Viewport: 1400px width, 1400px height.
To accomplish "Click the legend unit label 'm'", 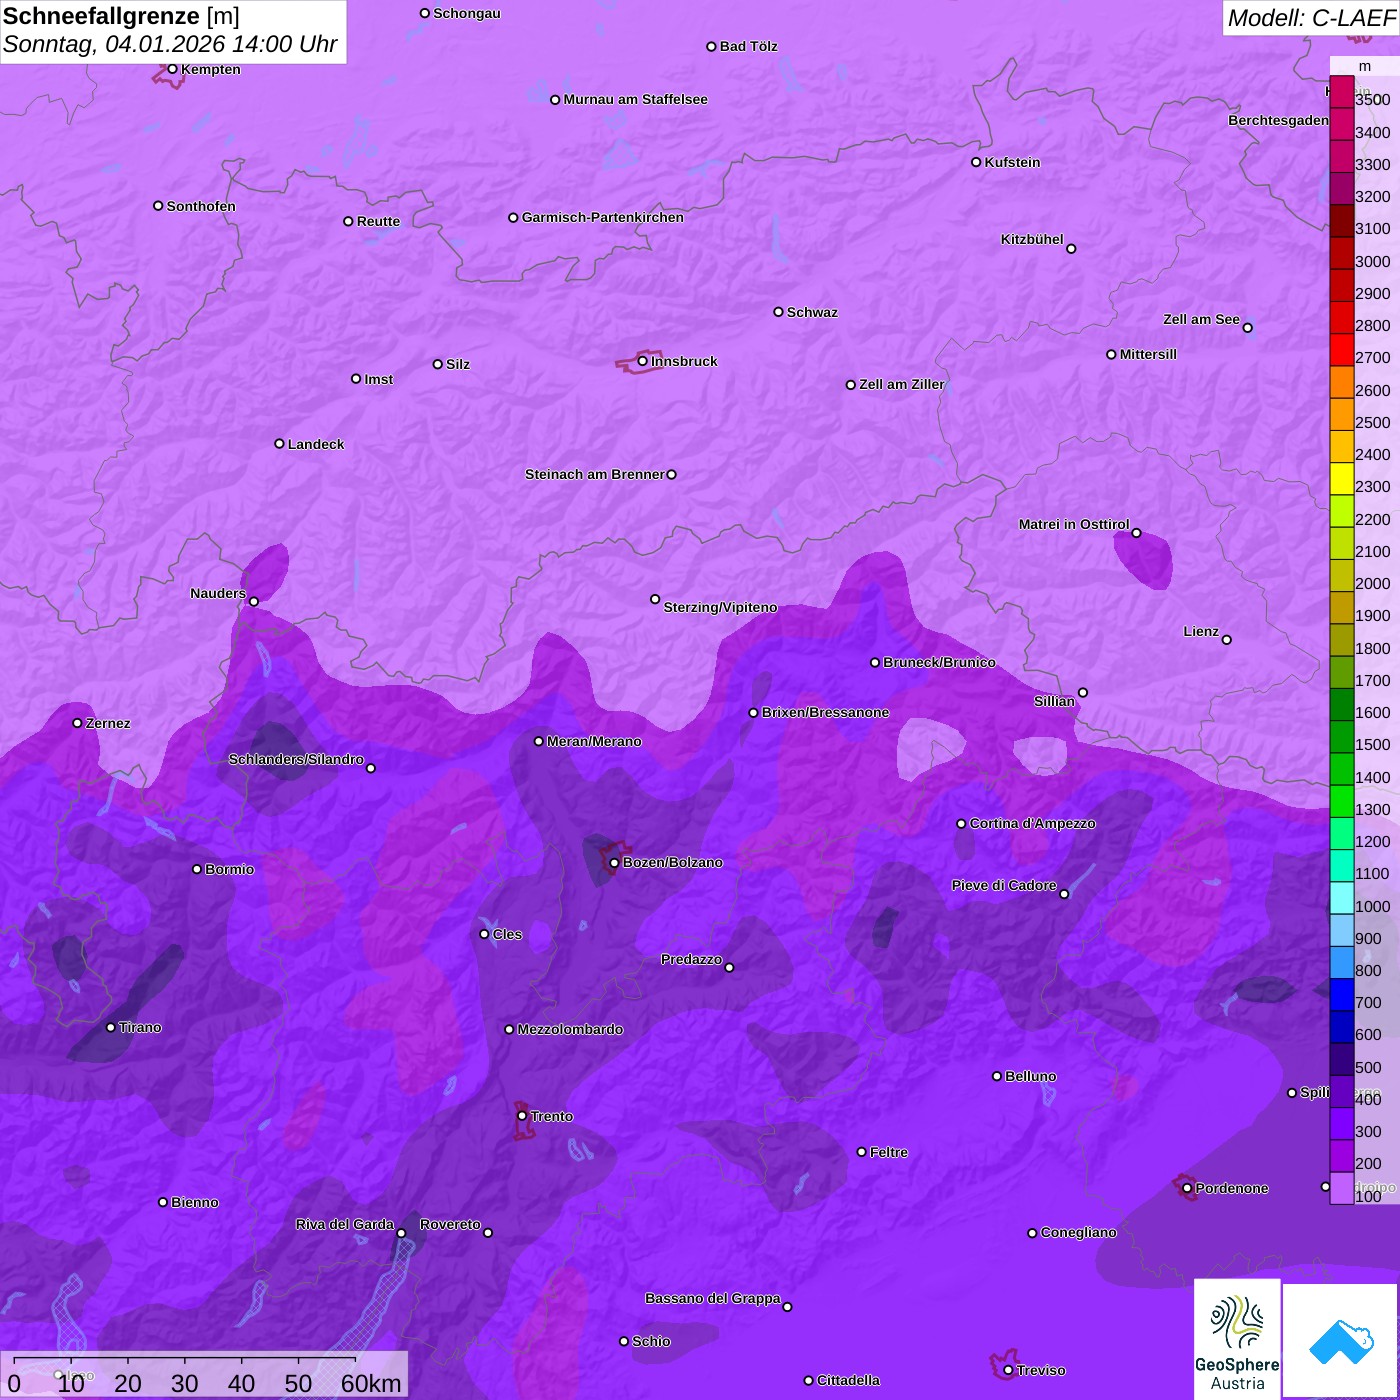I will 1365,66.
